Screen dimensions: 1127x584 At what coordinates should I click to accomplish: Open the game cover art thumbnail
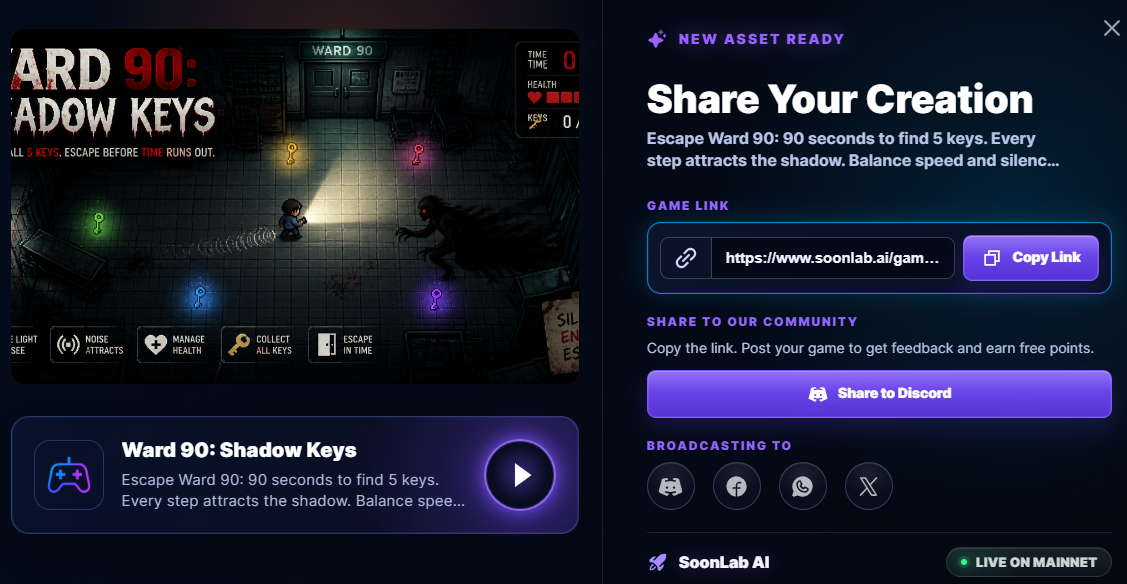(295, 206)
